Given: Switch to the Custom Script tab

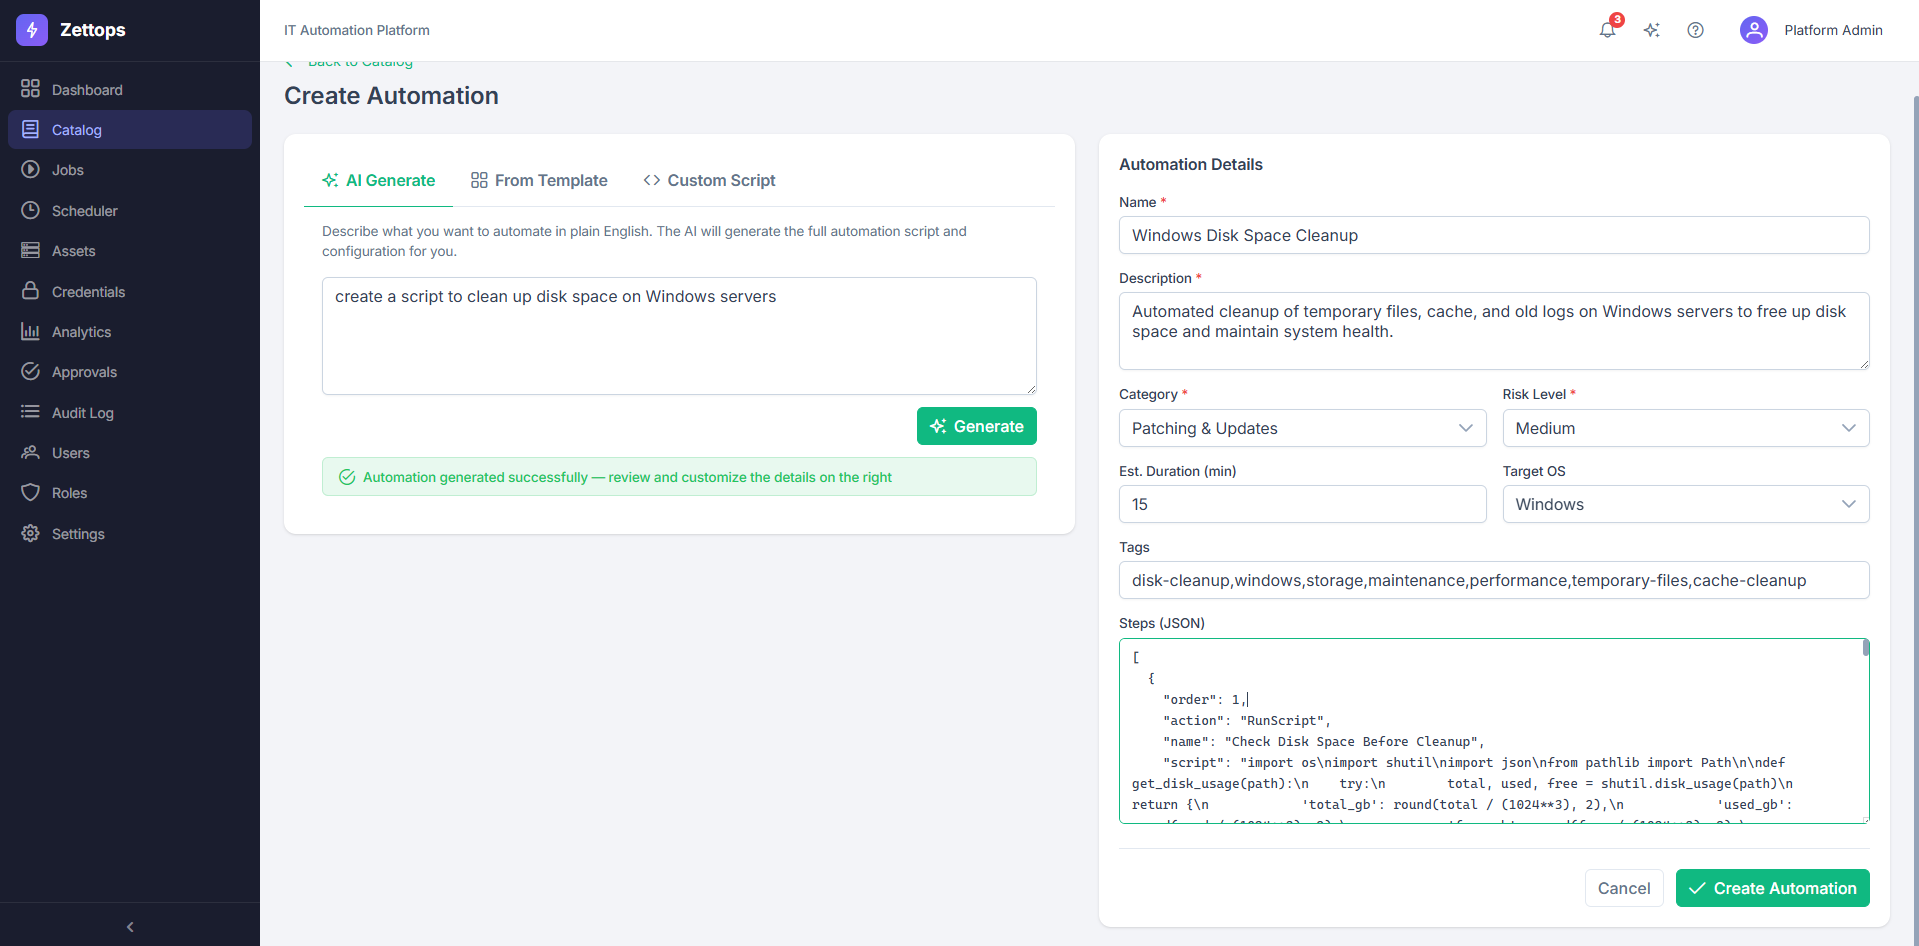Looking at the screenshot, I should 709,180.
